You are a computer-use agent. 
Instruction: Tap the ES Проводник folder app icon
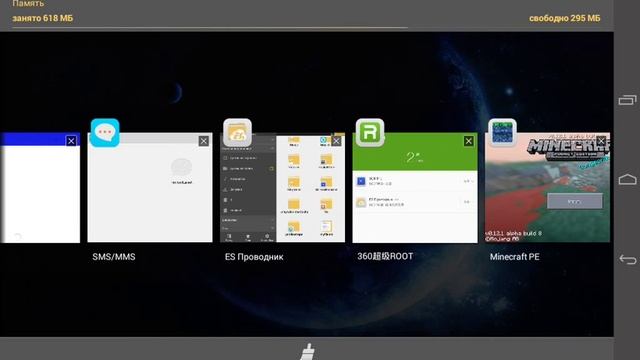(x=237, y=133)
